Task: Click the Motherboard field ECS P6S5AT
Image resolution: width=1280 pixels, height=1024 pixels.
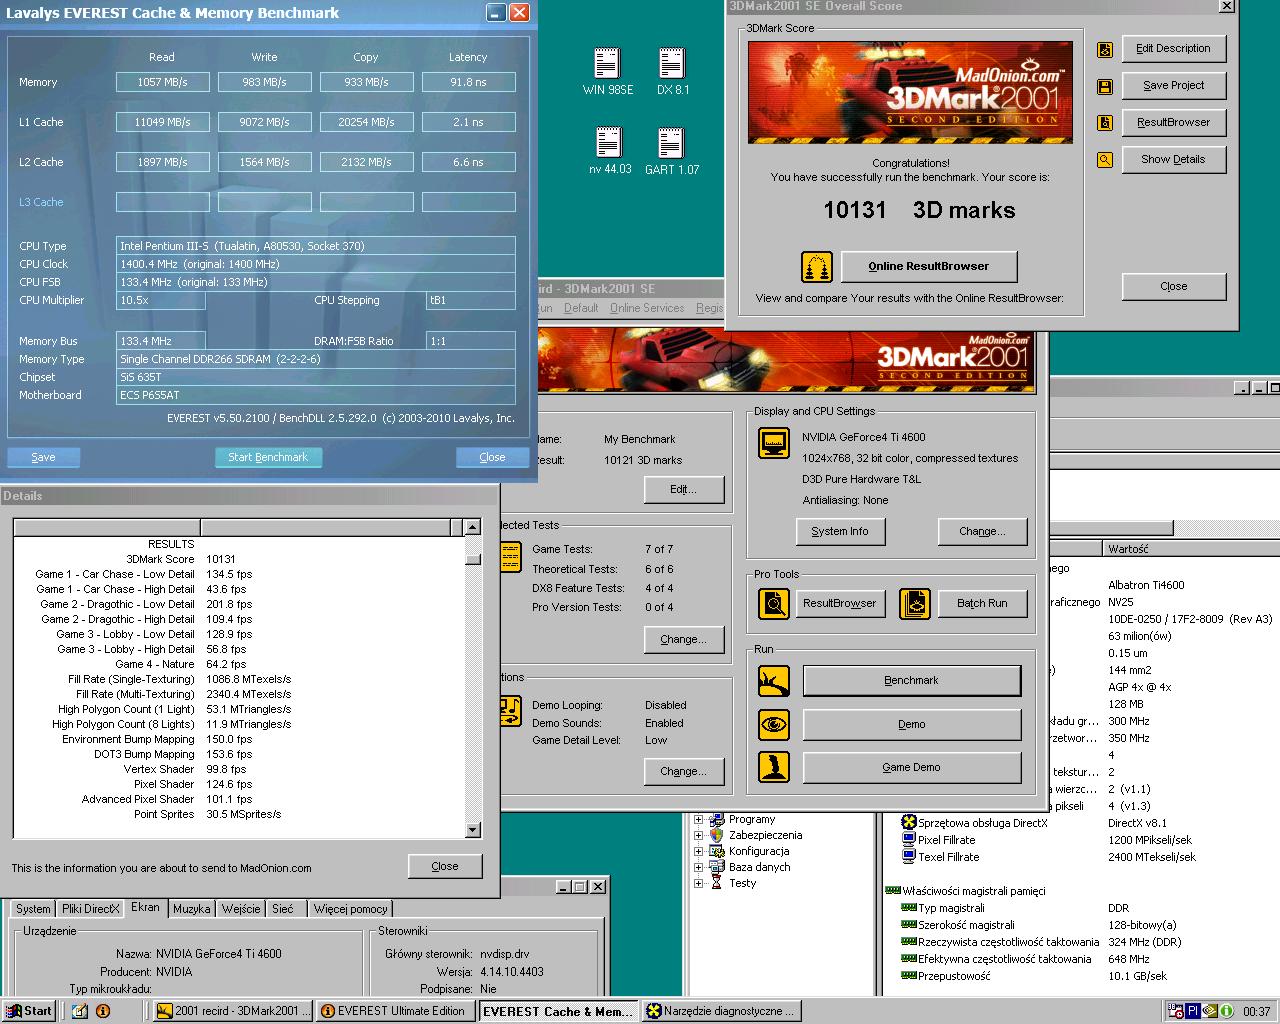Action: [316, 395]
